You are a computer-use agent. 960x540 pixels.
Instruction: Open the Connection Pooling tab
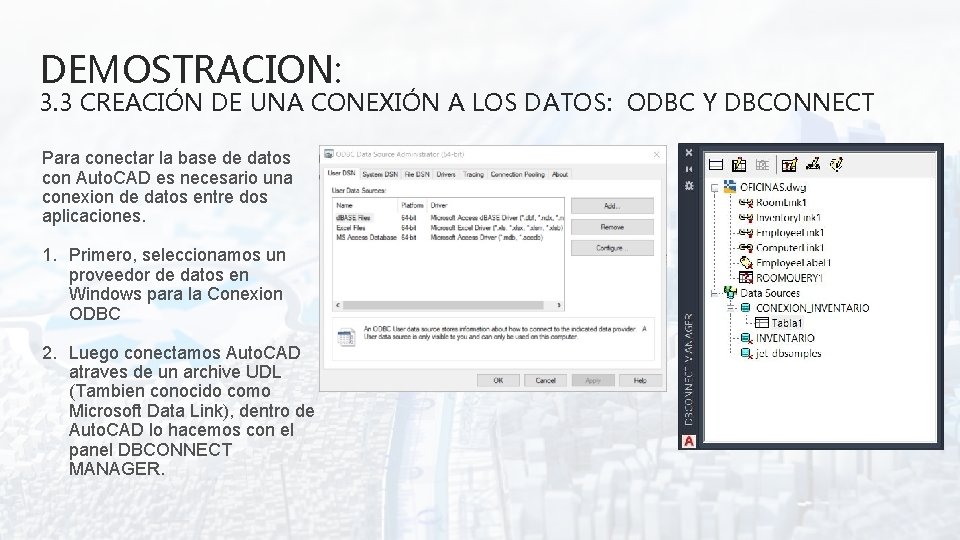(x=517, y=174)
